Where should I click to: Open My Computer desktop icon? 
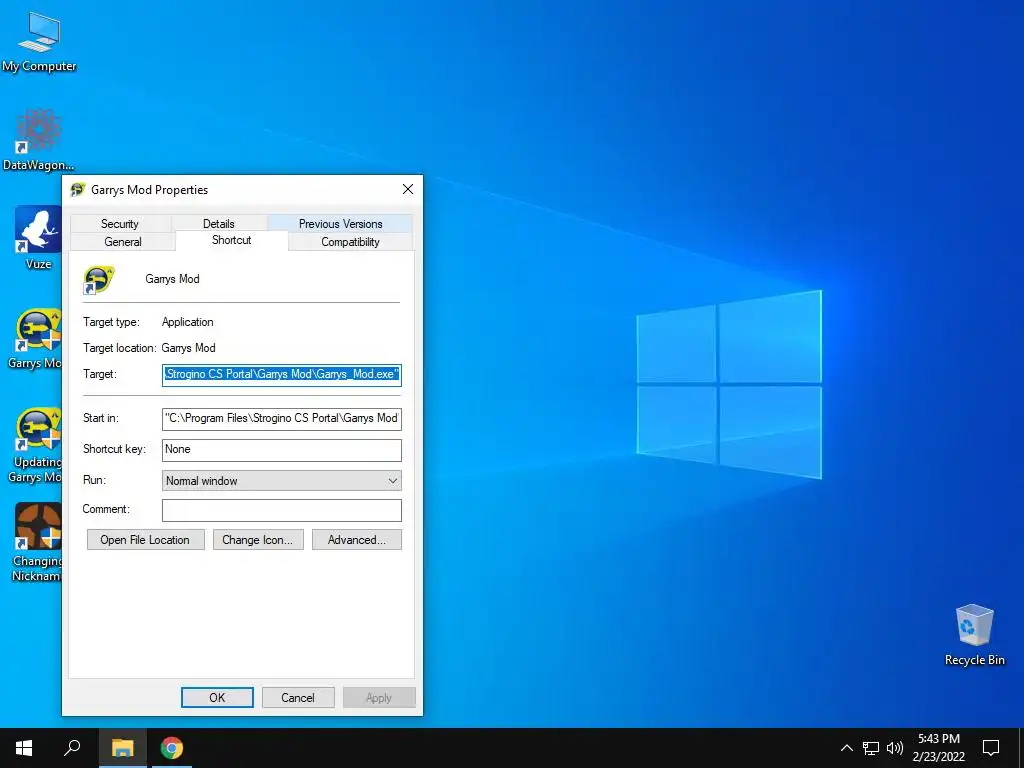pyautogui.click(x=39, y=40)
